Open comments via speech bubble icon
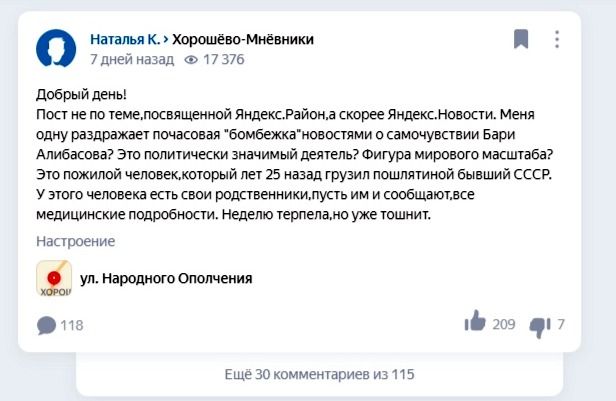The image size is (616, 401). point(46,325)
